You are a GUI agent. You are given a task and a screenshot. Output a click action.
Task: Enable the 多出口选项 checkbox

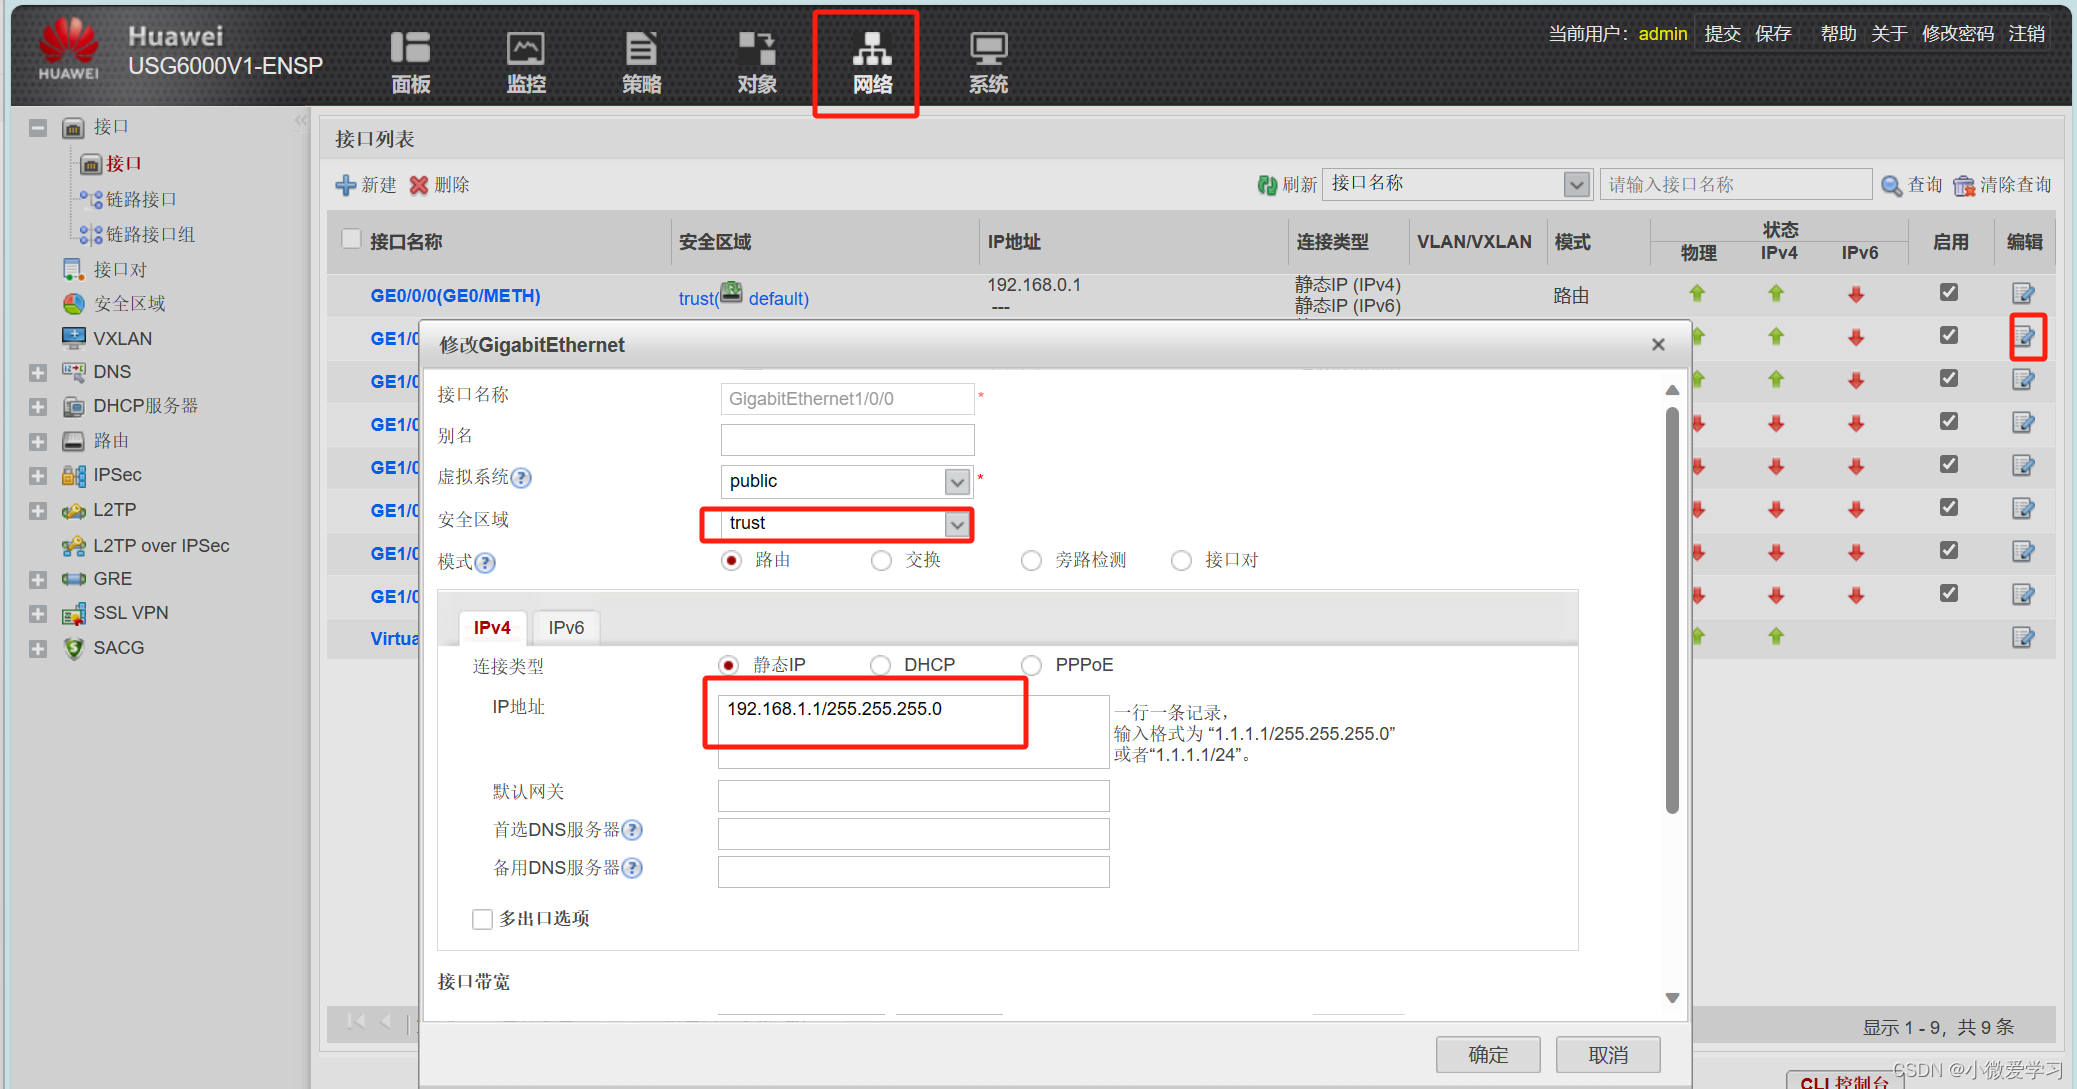(x=483, y=919)
